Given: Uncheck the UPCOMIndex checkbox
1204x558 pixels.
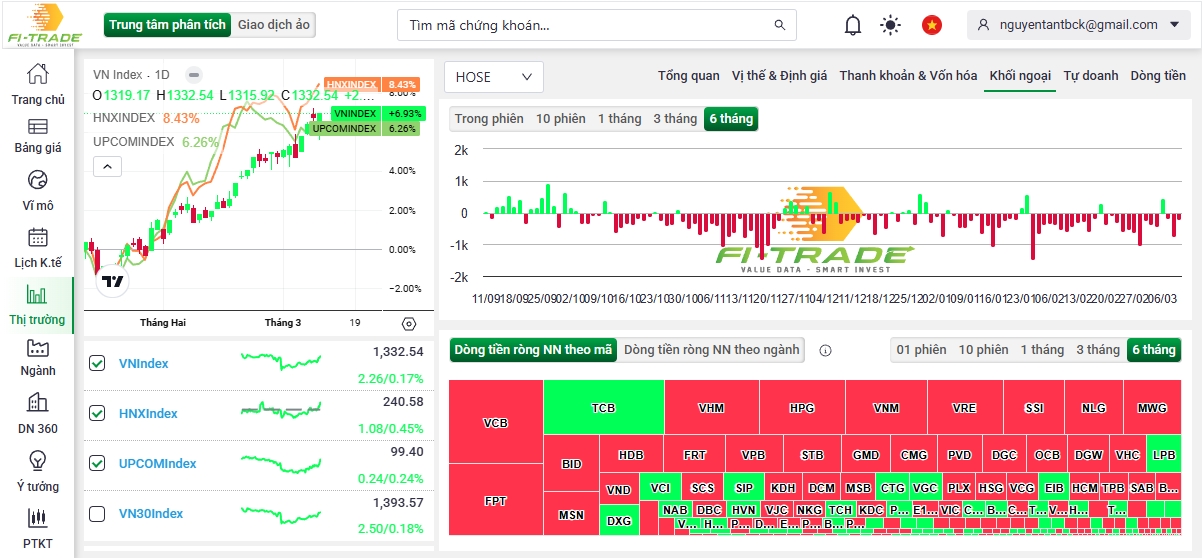Looking at the screenshot, I should tap(97, 463).
